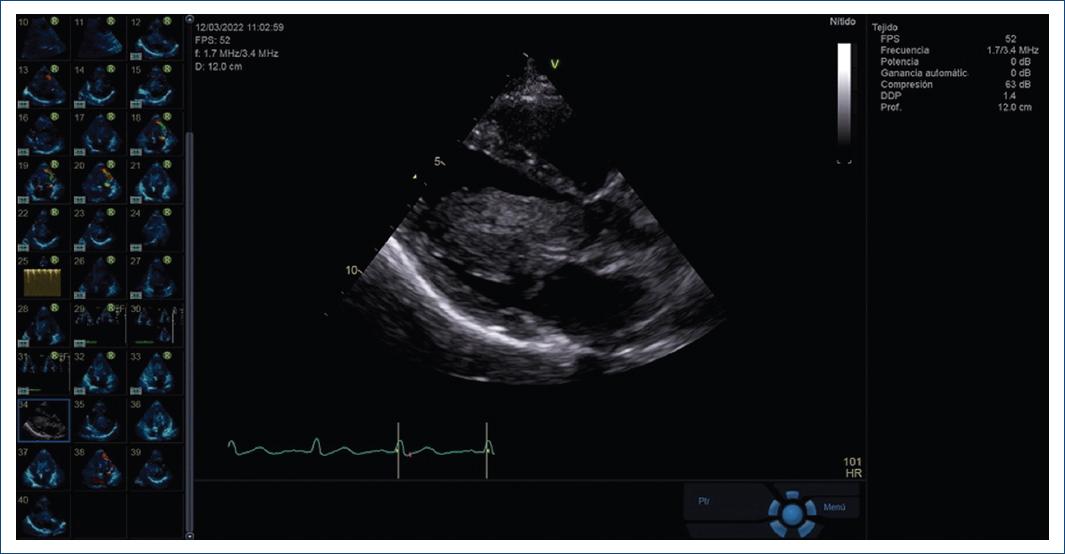Click the scroll-up arrow above thumbnail scrollbar
Screen dimensions: 1065x554
point(191,19)
